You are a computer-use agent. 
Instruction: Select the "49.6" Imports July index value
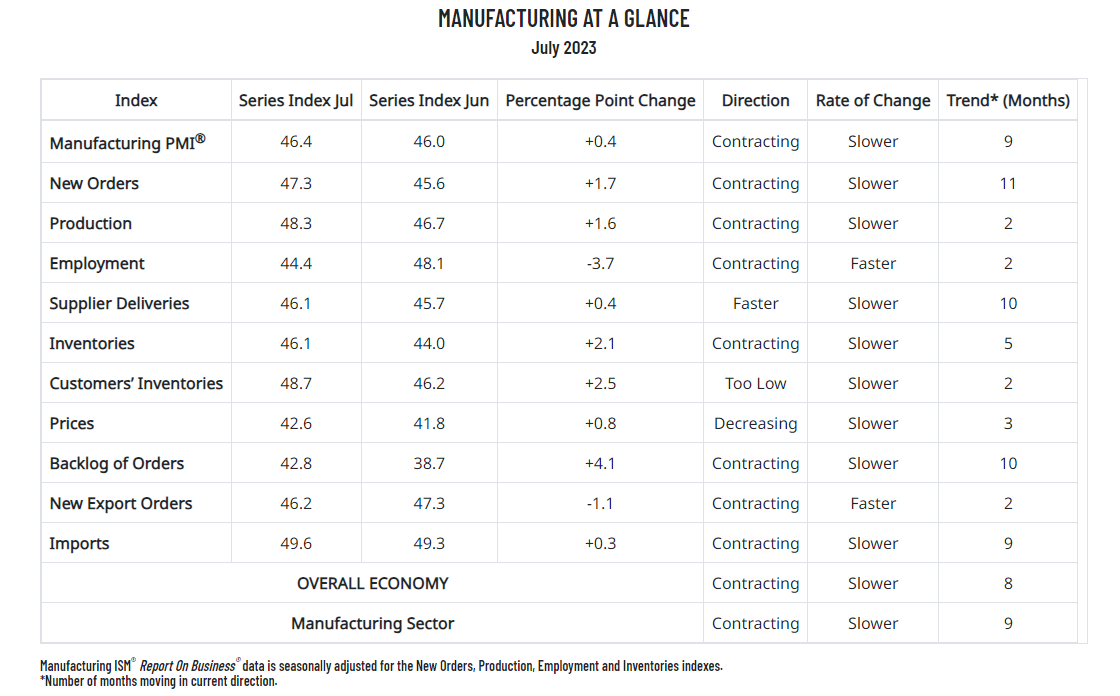pos(296,543)
